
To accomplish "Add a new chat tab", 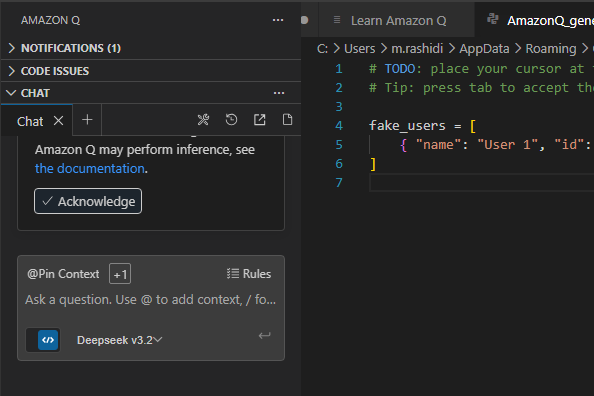I will 87,120.
